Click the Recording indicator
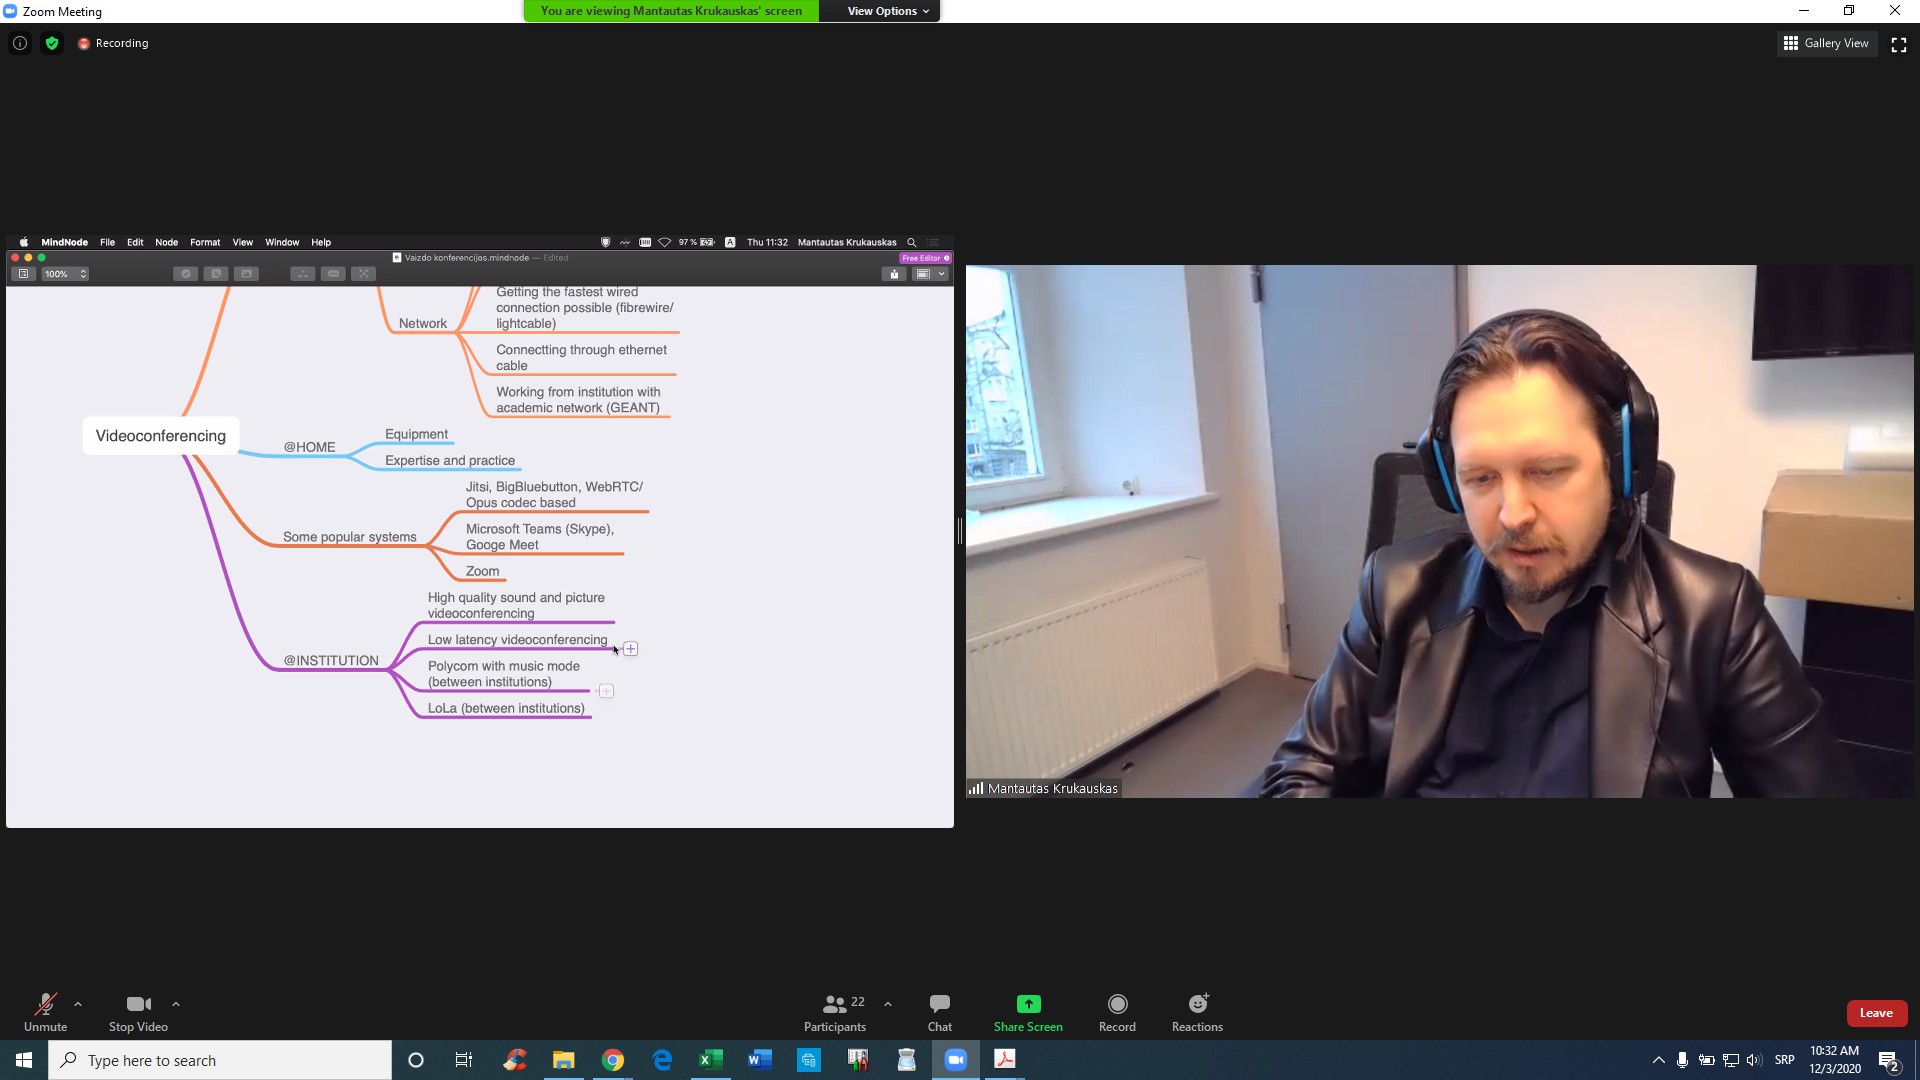 [x=113, y=43]
